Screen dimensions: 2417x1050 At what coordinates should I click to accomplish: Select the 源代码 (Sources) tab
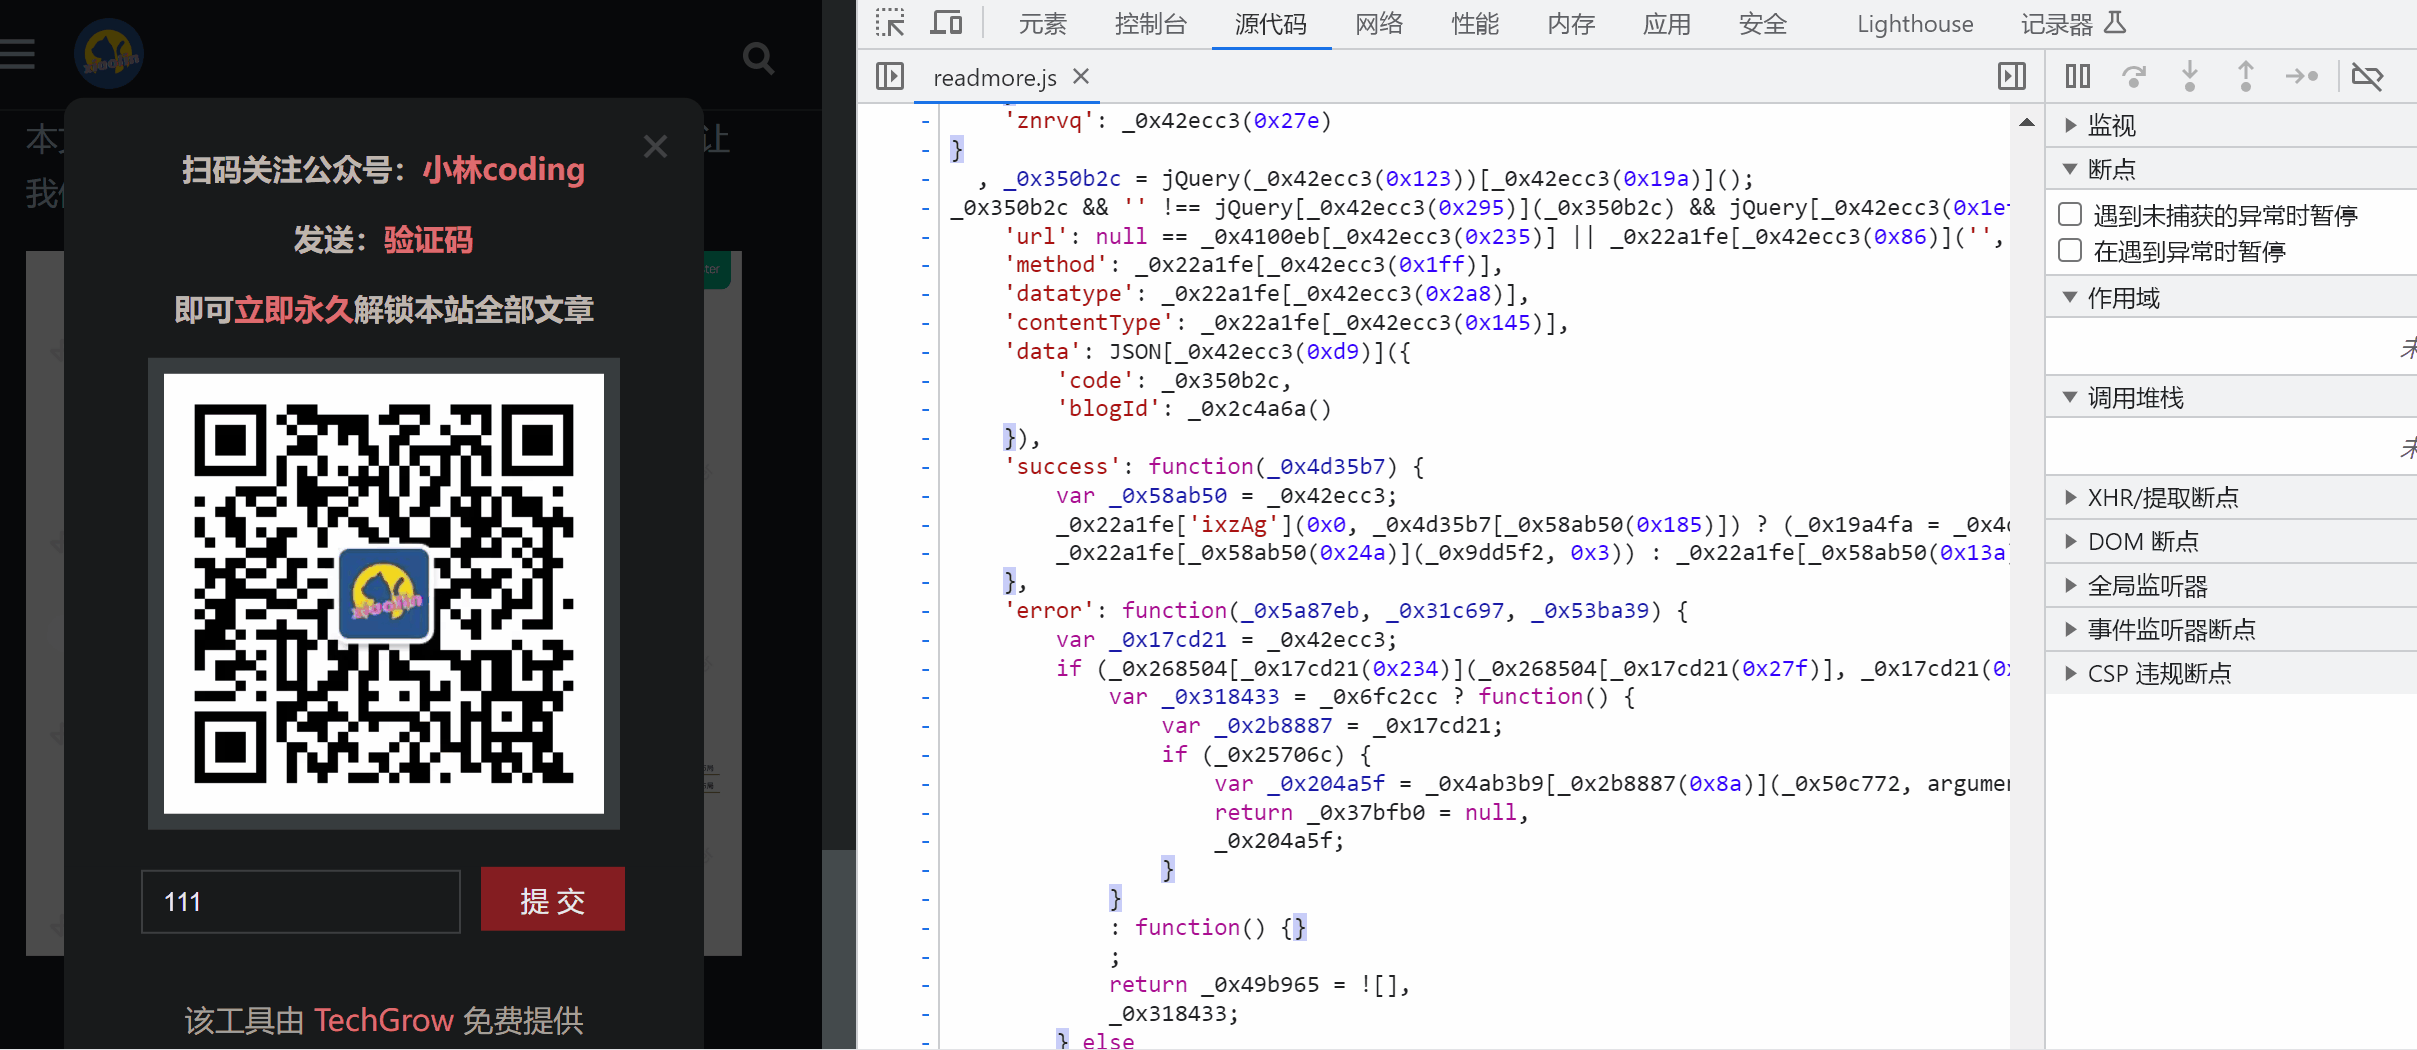[1271, 24]
